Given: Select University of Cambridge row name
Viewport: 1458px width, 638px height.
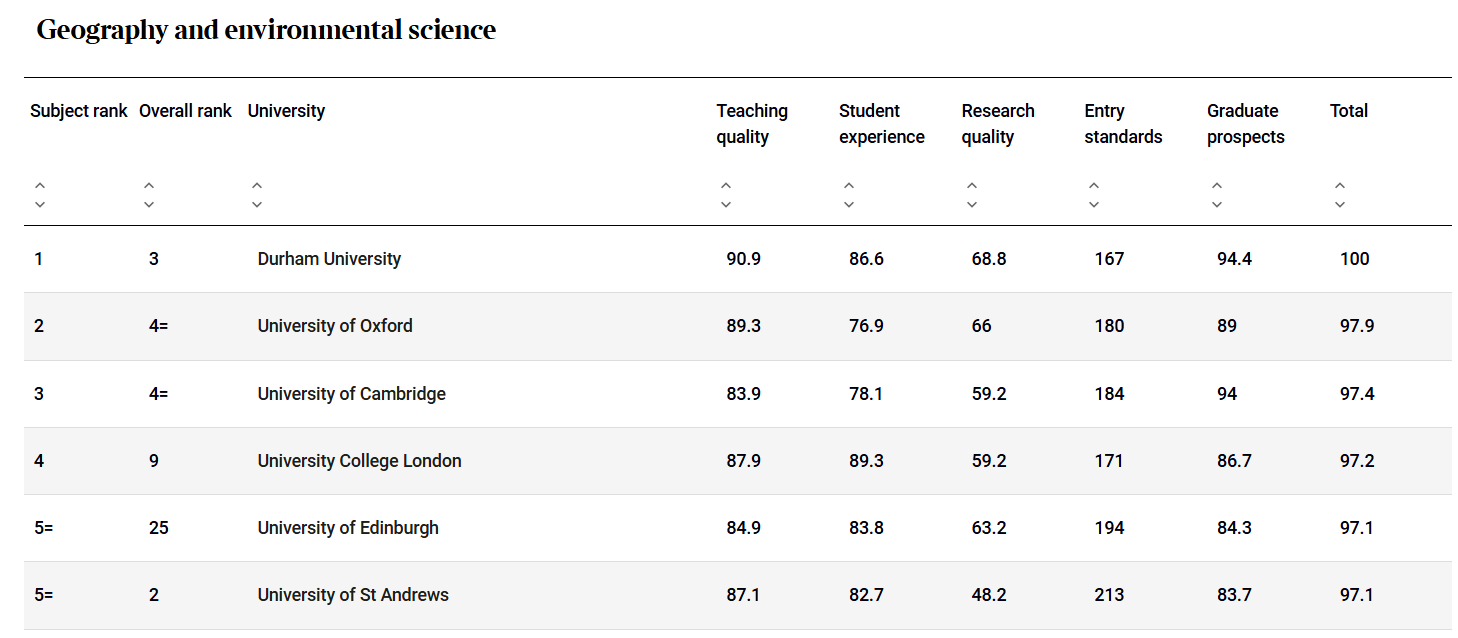Looking at the screenshot, I should (x=351, y=394).
